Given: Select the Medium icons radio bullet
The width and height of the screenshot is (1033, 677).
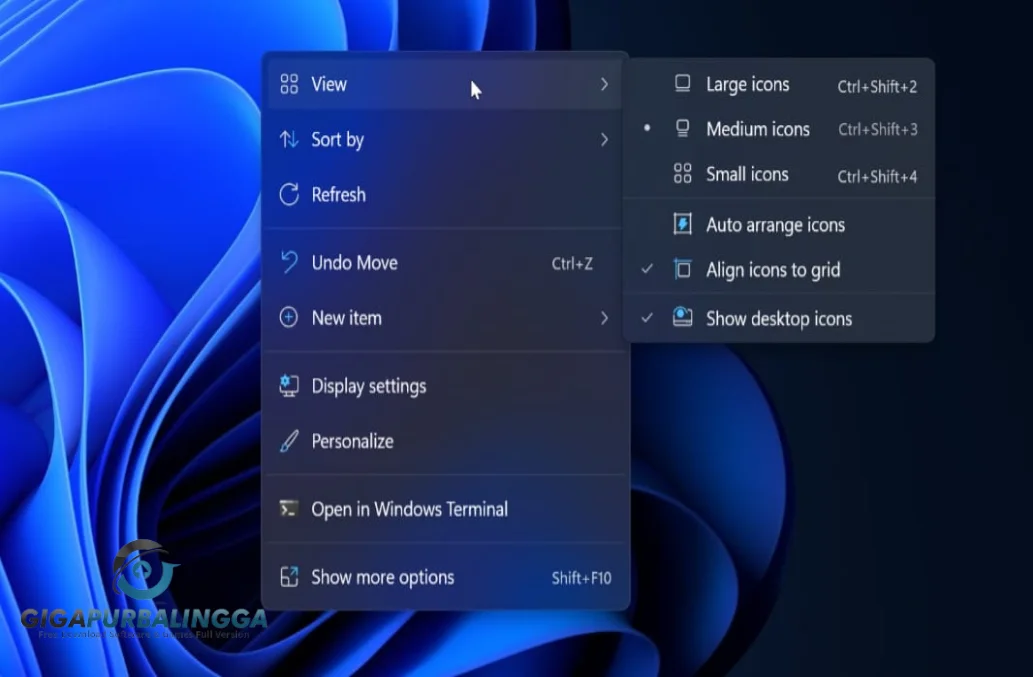Looking at the screenshot, I should (647, 128).
